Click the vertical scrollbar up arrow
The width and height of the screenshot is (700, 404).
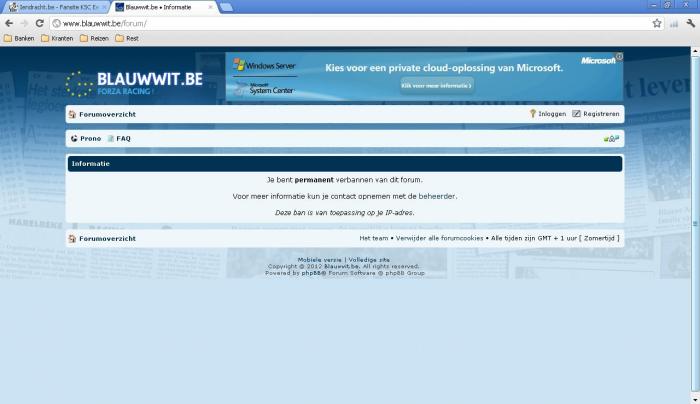pos(695,52)
